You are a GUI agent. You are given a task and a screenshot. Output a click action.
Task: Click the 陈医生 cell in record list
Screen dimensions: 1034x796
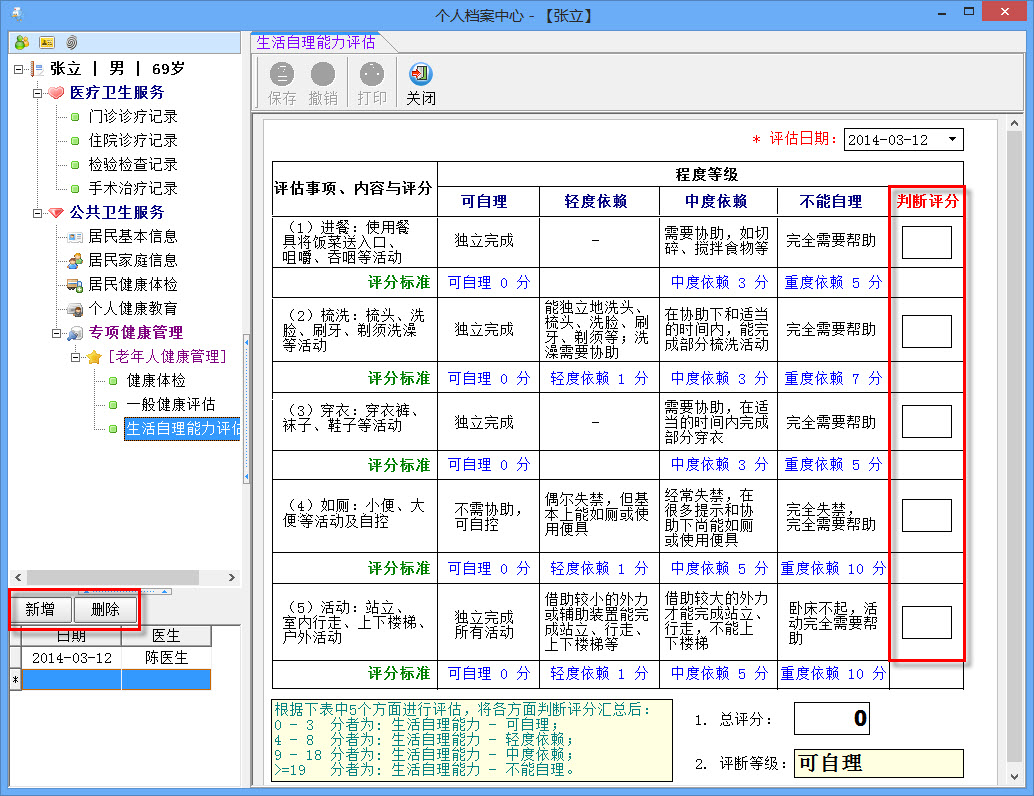[166, 658]
